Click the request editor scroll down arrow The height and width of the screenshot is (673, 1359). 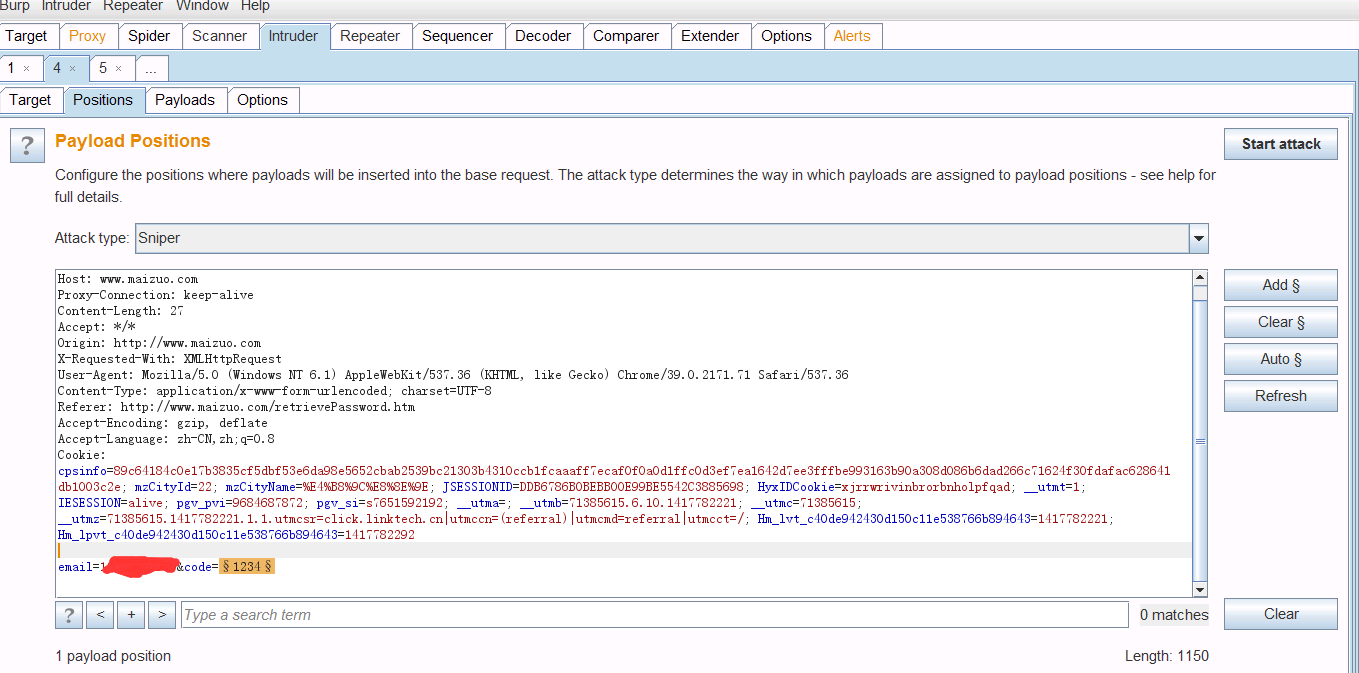point(1200,588)
